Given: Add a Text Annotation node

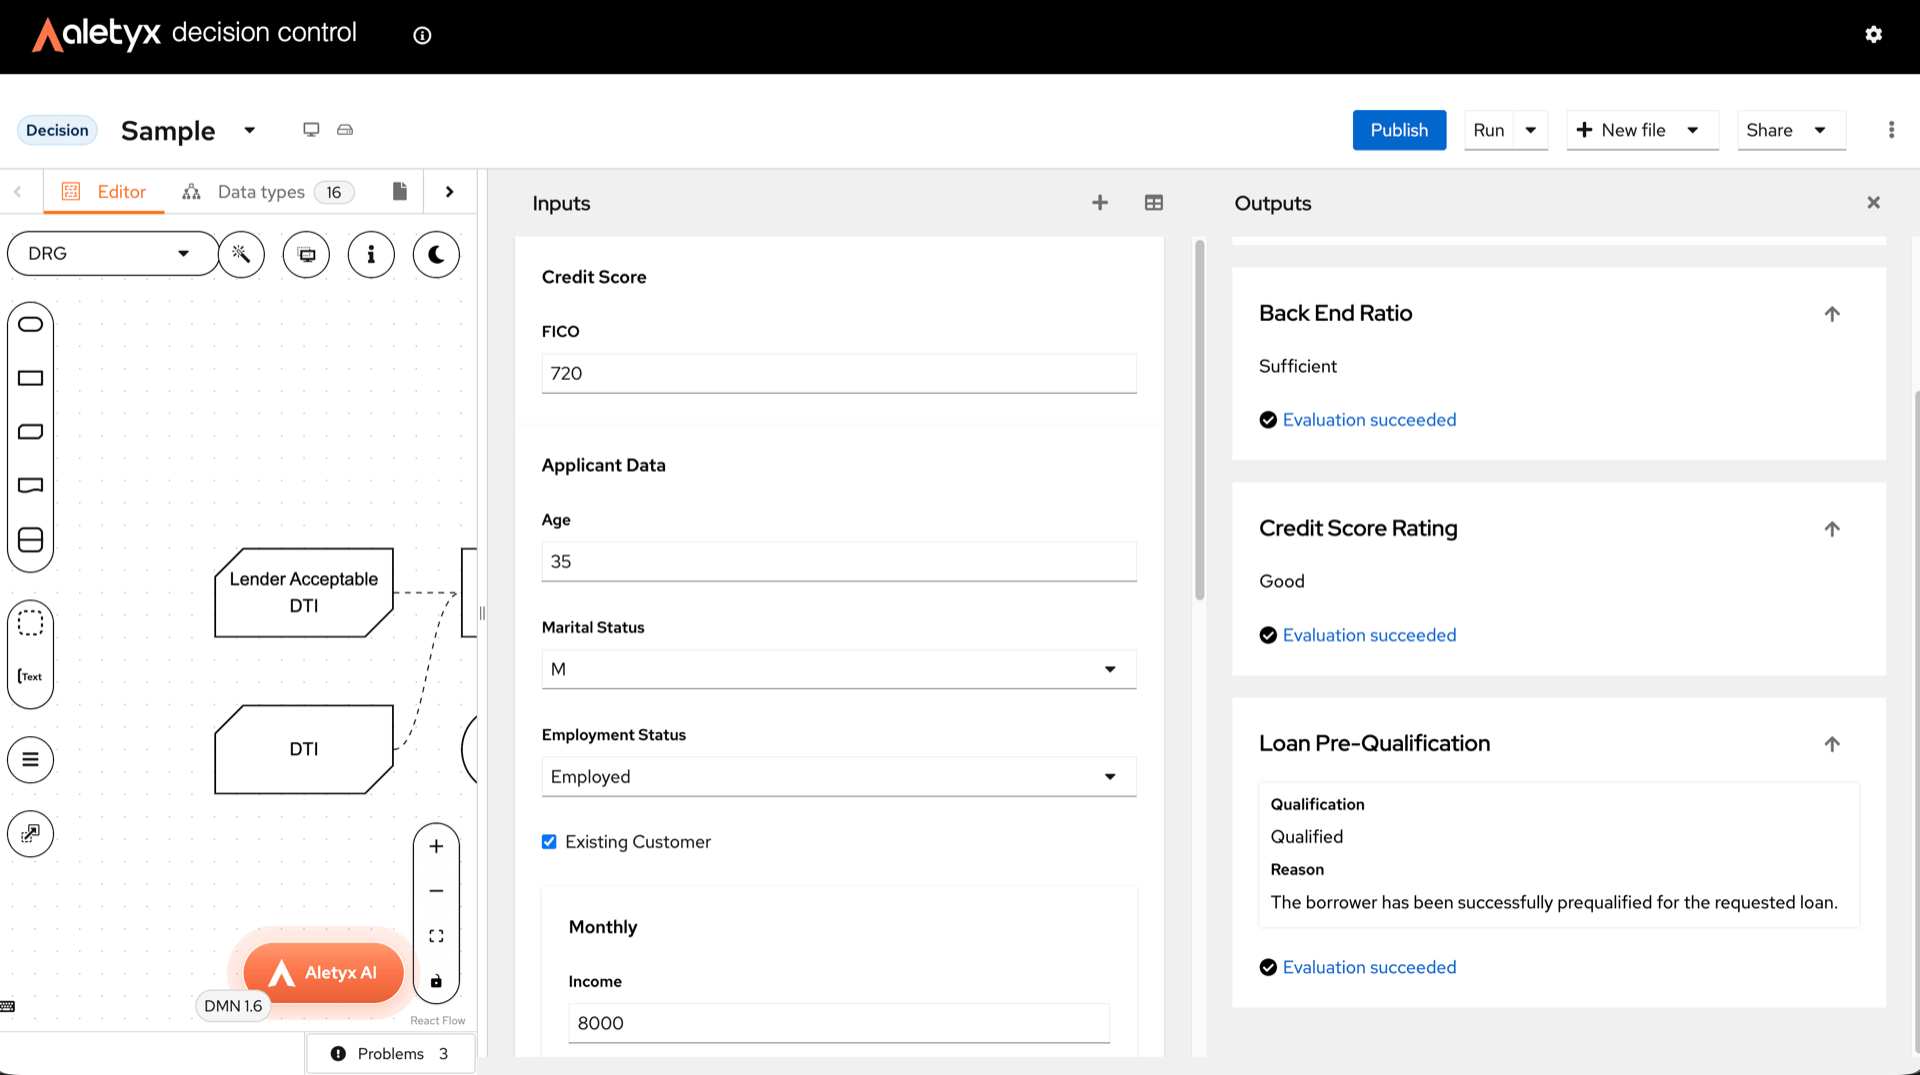Looking at the screenshot, I should click(x=31, y=676).
